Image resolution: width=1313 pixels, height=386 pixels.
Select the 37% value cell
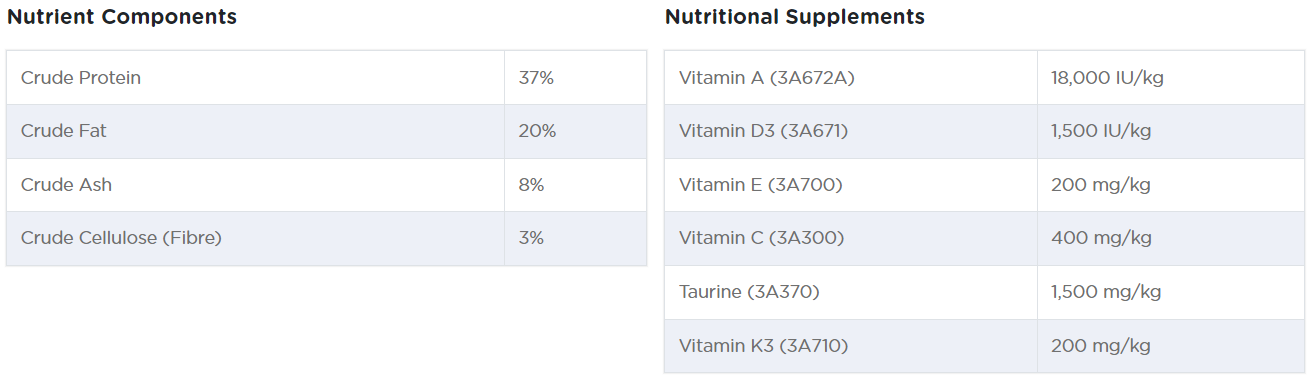point(576,78)
